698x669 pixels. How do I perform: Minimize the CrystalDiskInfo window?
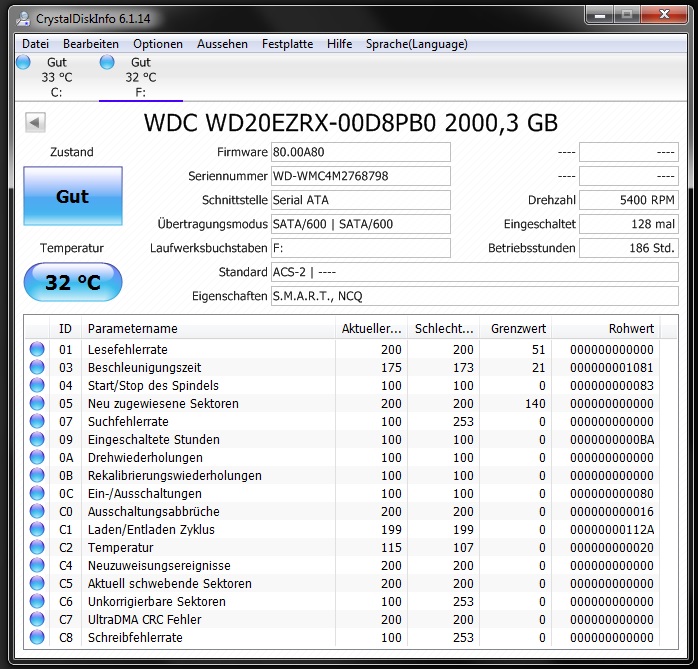coord(600,16)
